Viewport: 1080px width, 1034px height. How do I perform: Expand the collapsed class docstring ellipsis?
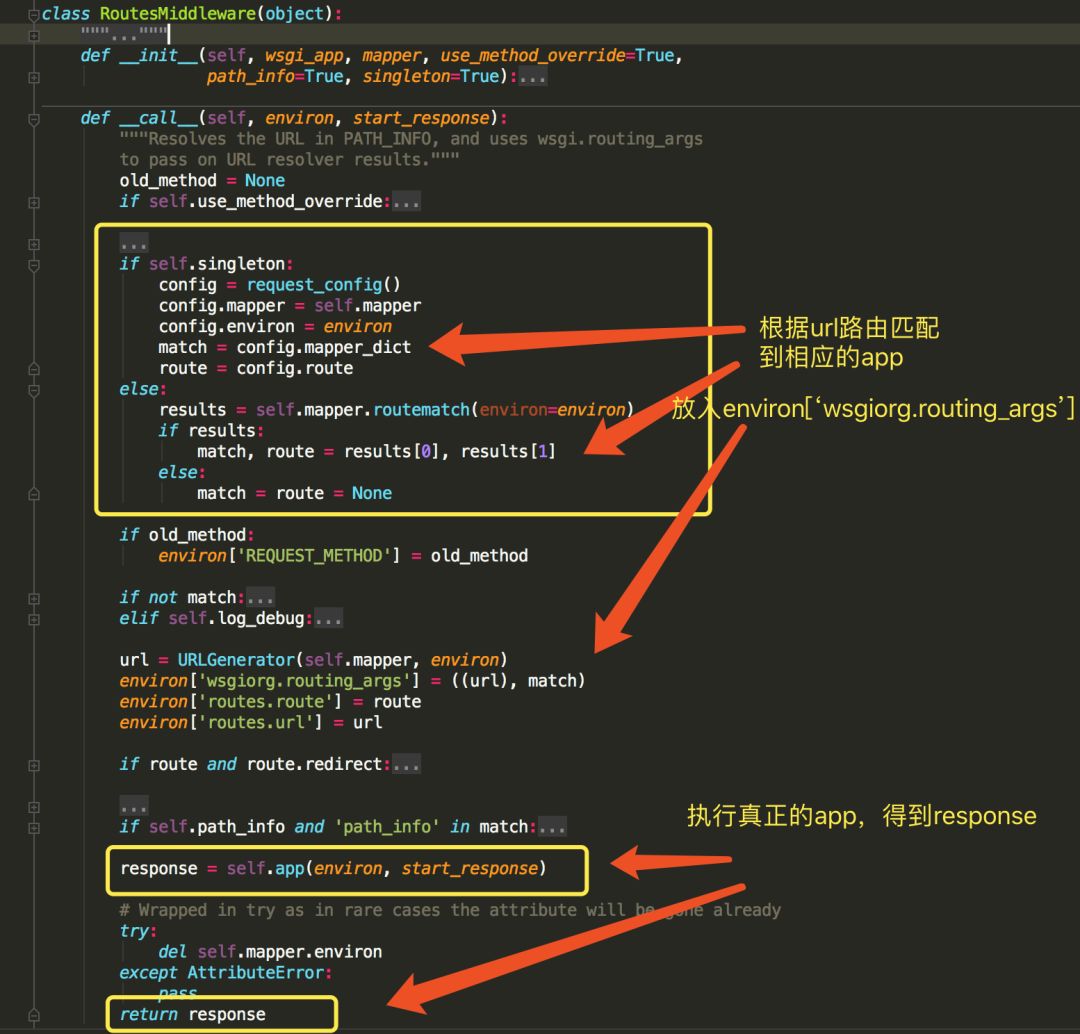click(124, 36)
